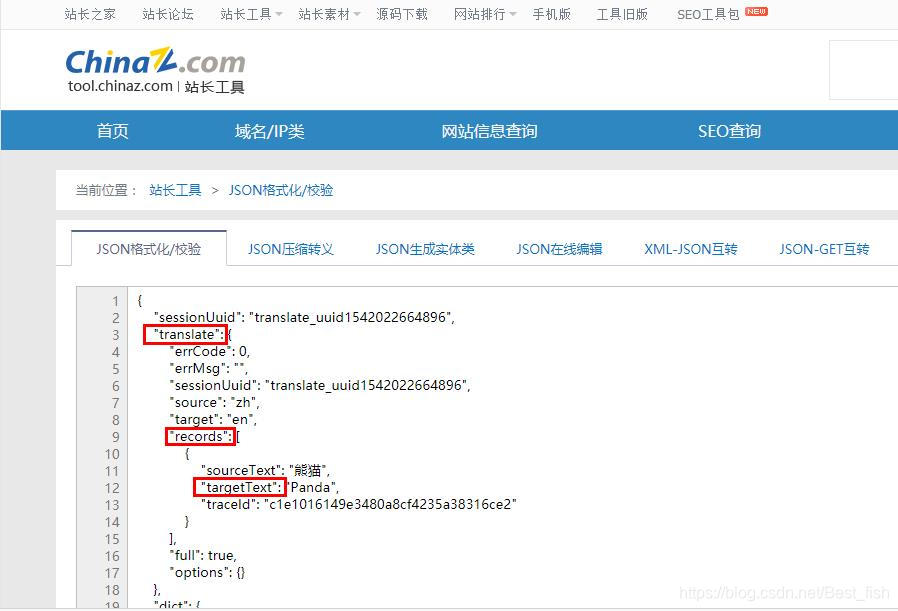The width and height of the screenshot is (898, 611).
Task: Click the "errMsg" key
Action: (x=198, y=368)
